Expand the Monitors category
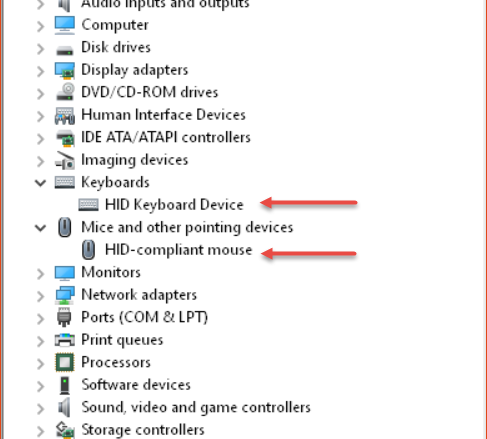 coord(40,274)
